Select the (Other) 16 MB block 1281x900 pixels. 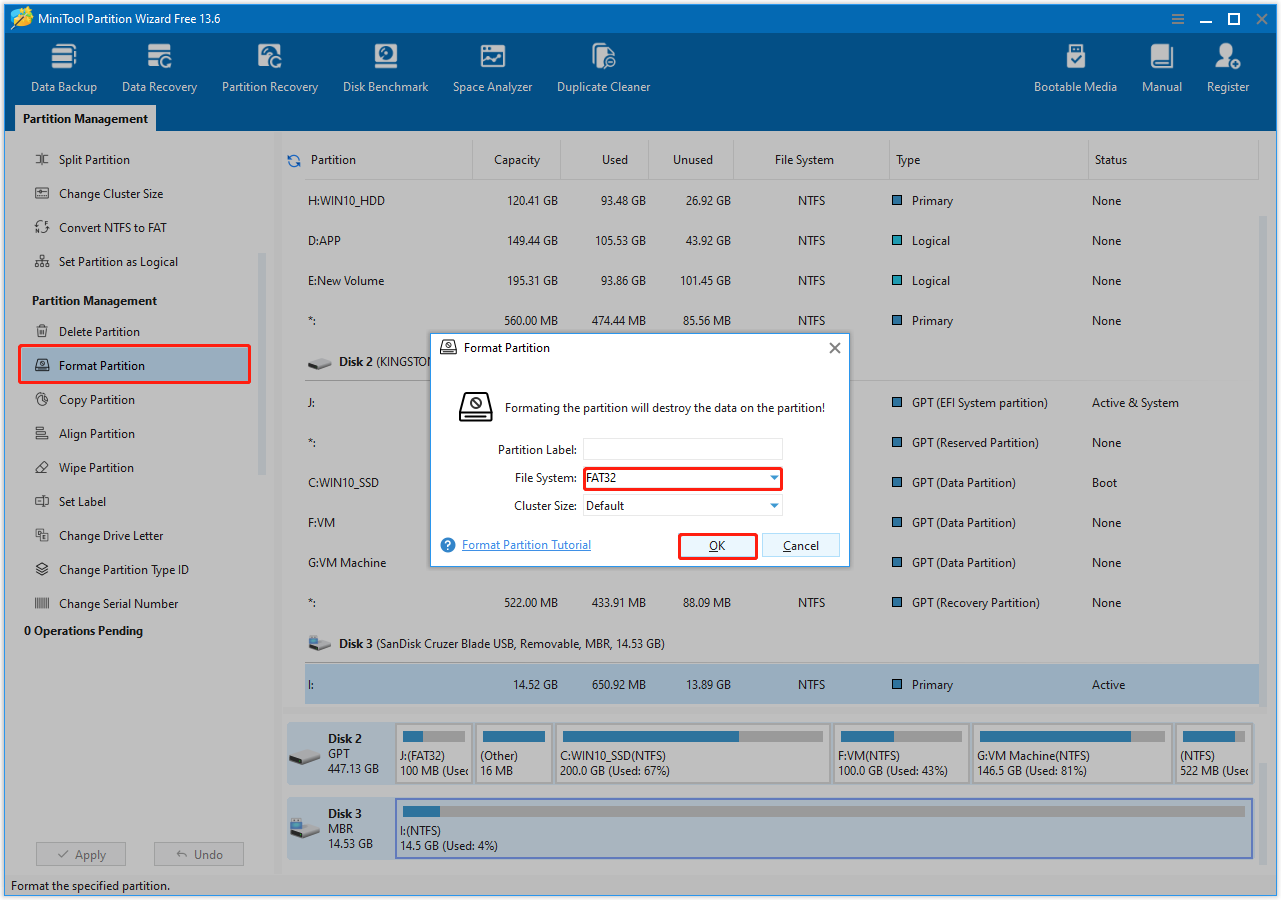[514, 754]
